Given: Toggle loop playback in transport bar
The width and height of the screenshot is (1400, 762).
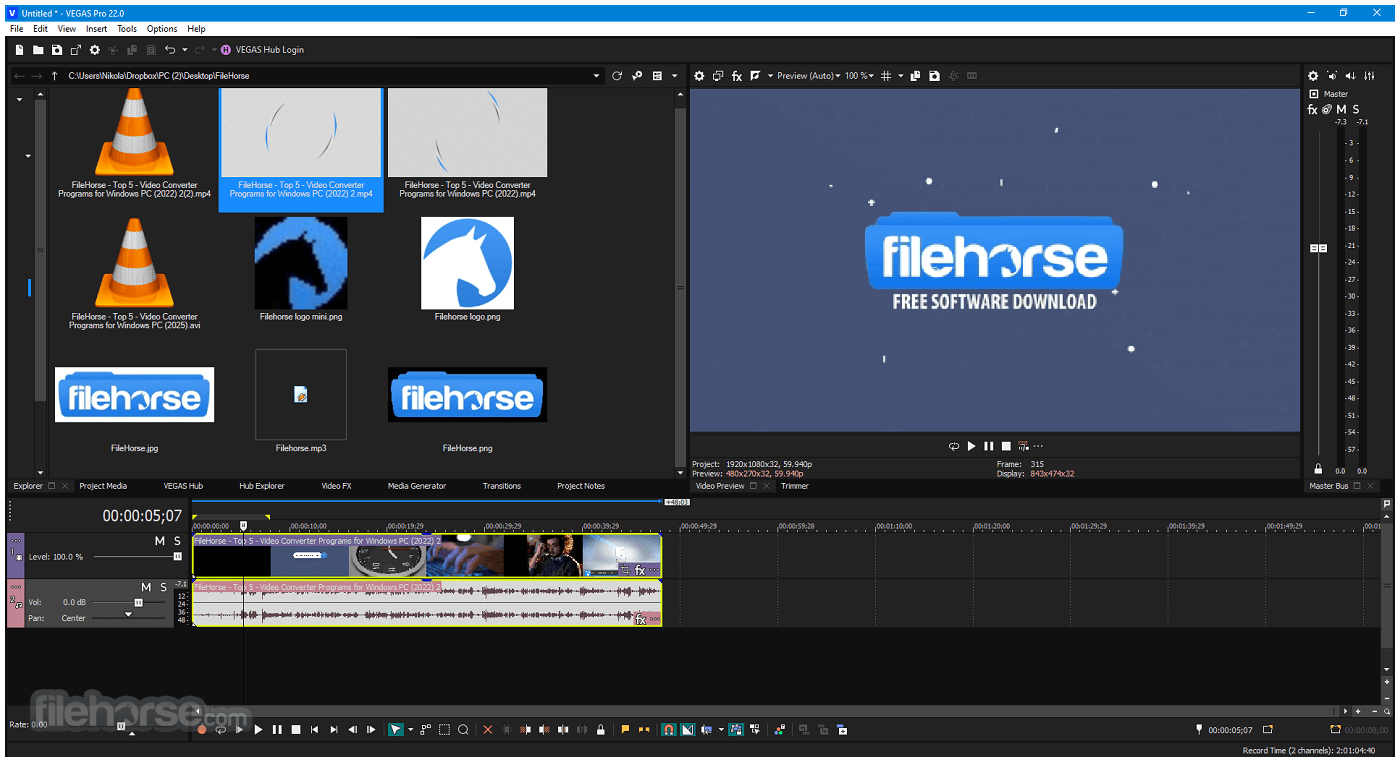Looking at the screenshot, I should (220, 730).
